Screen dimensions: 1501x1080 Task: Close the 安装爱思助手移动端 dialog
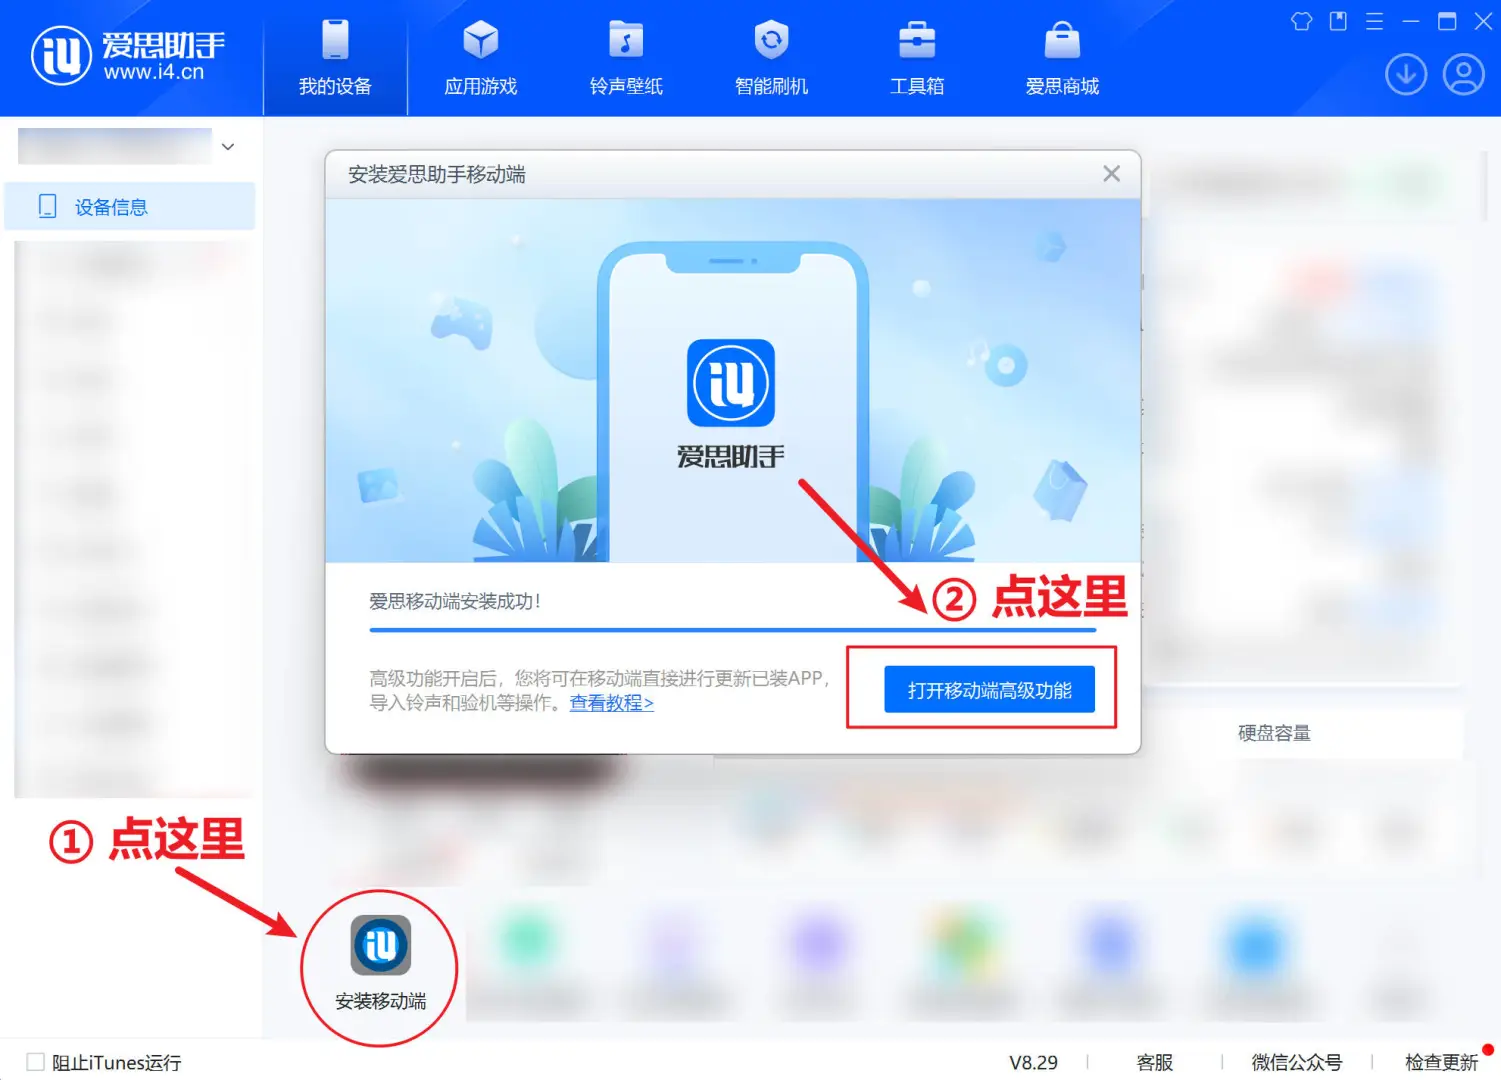1111,173
